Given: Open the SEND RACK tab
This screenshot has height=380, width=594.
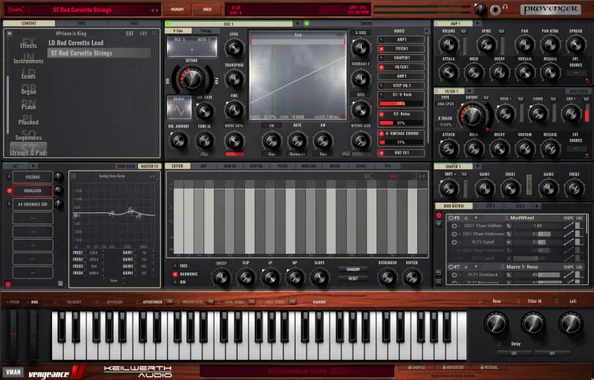Looking at the screenshot, I should (126, 166).
